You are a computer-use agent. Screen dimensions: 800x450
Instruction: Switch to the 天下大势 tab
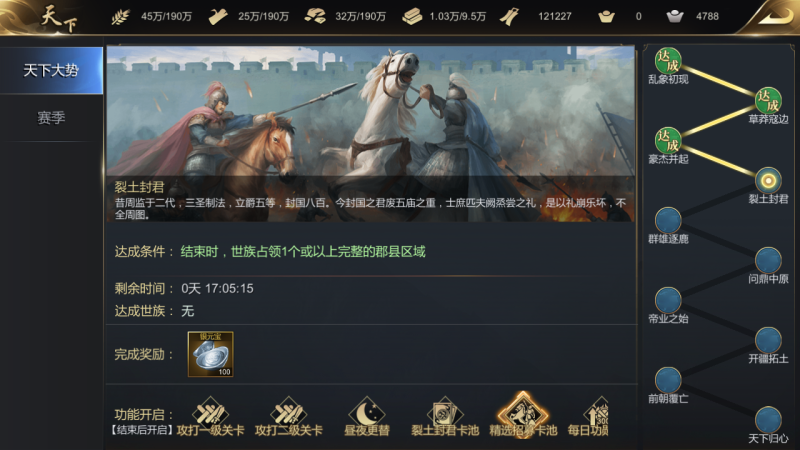[51, 70]
